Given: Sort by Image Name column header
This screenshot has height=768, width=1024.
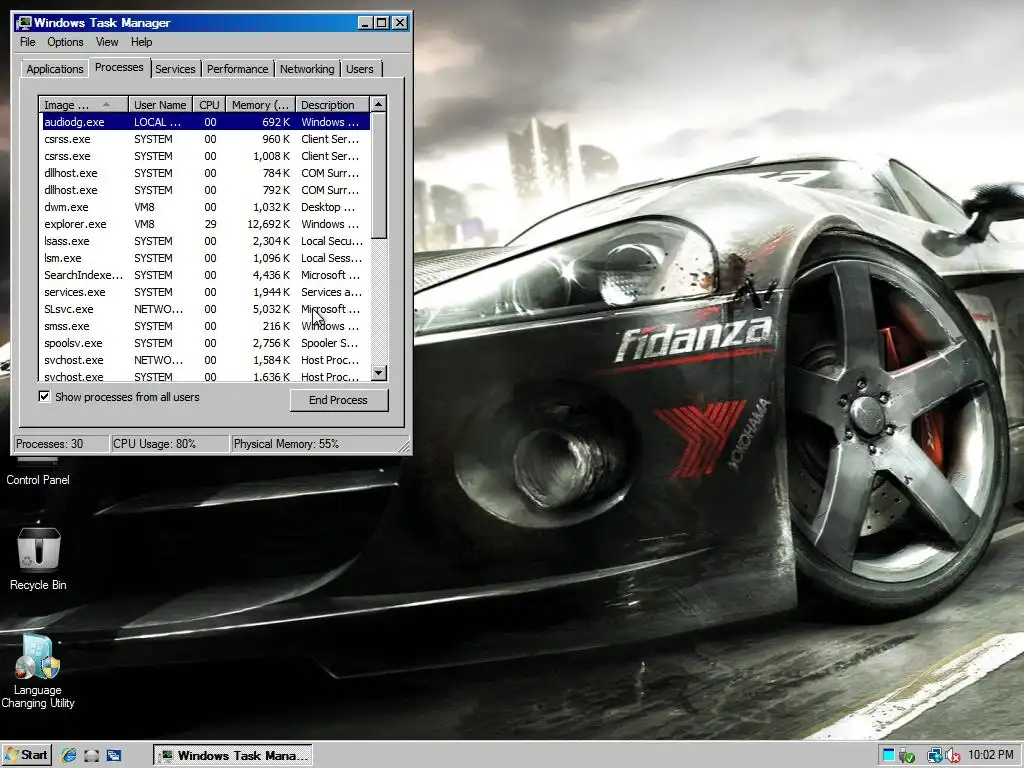Looking at the screenshot, I should tap(83, 104).
